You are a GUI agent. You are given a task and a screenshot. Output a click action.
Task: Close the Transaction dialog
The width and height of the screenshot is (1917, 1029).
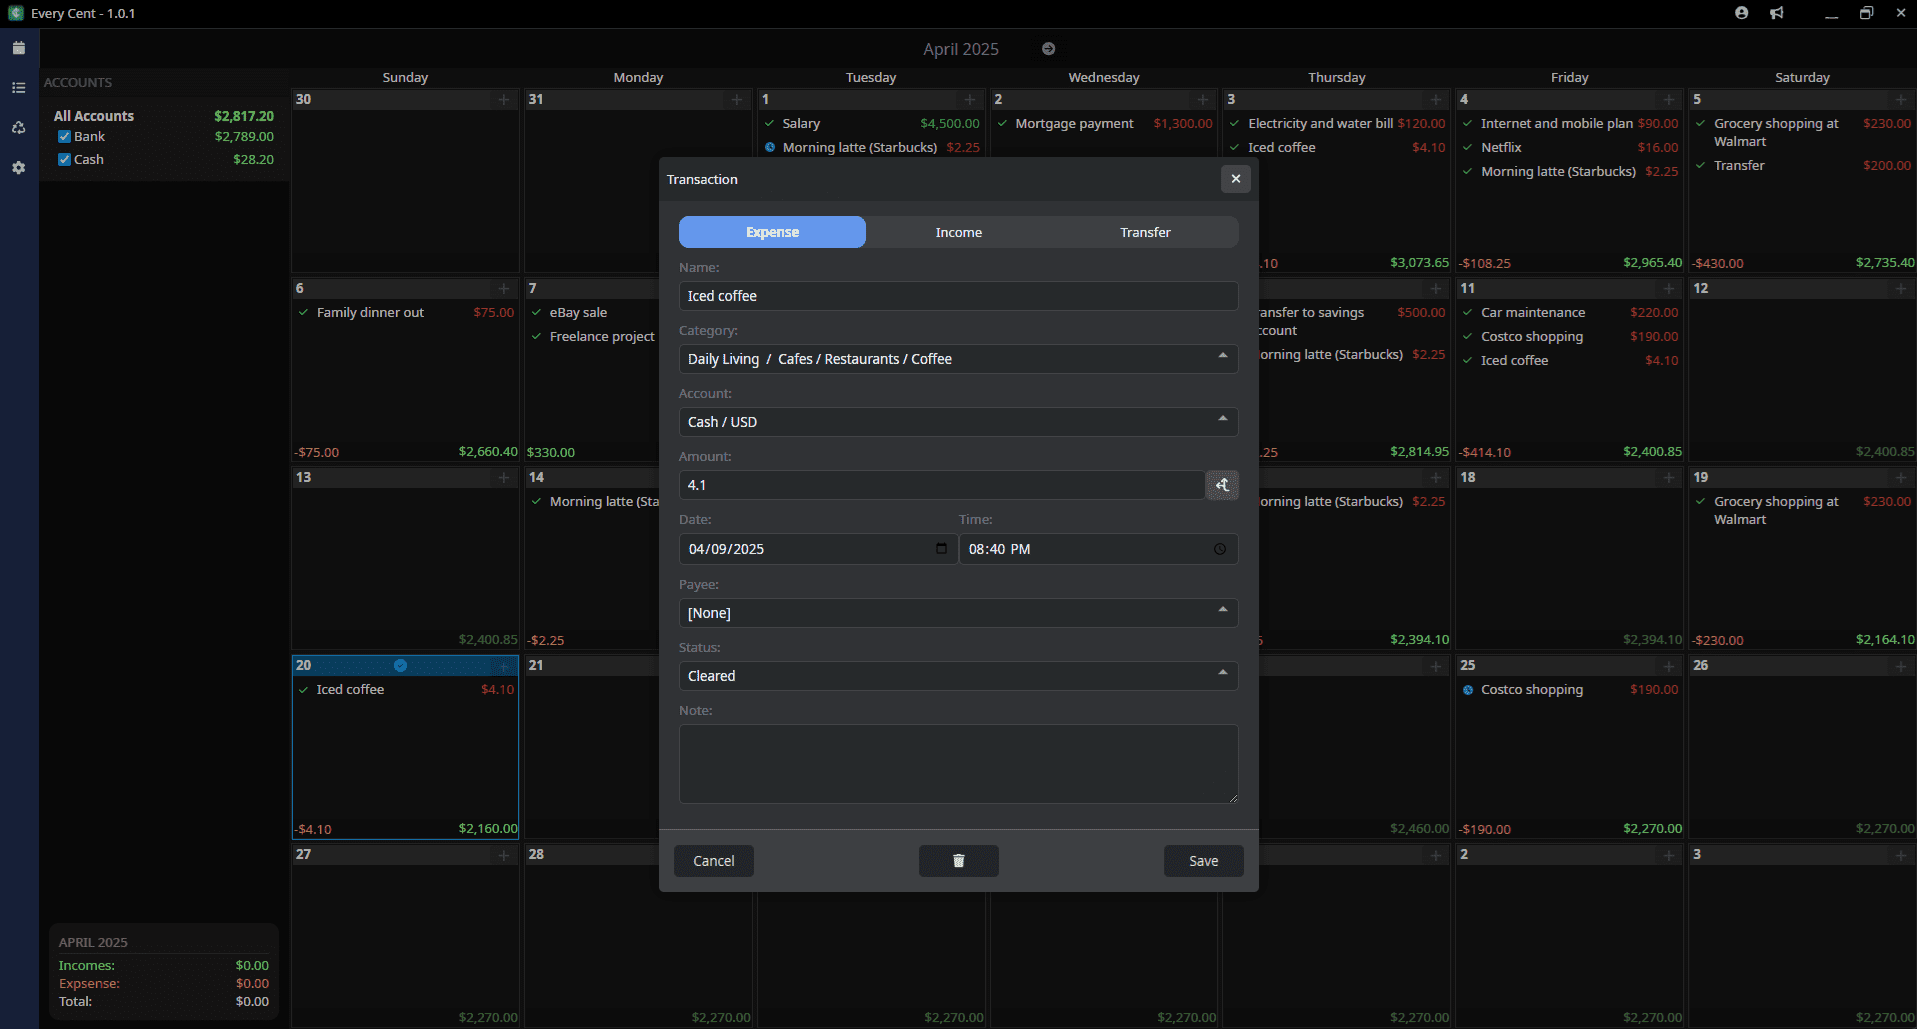pyautogui.click(x=1236, y=179)
